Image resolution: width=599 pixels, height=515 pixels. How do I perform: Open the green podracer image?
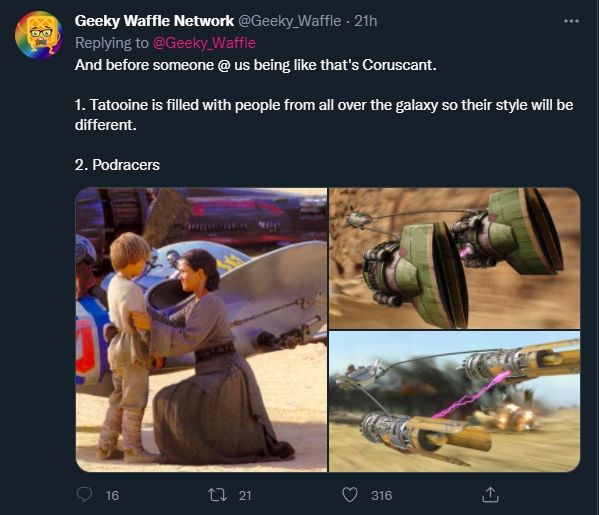tap(455, 258)
